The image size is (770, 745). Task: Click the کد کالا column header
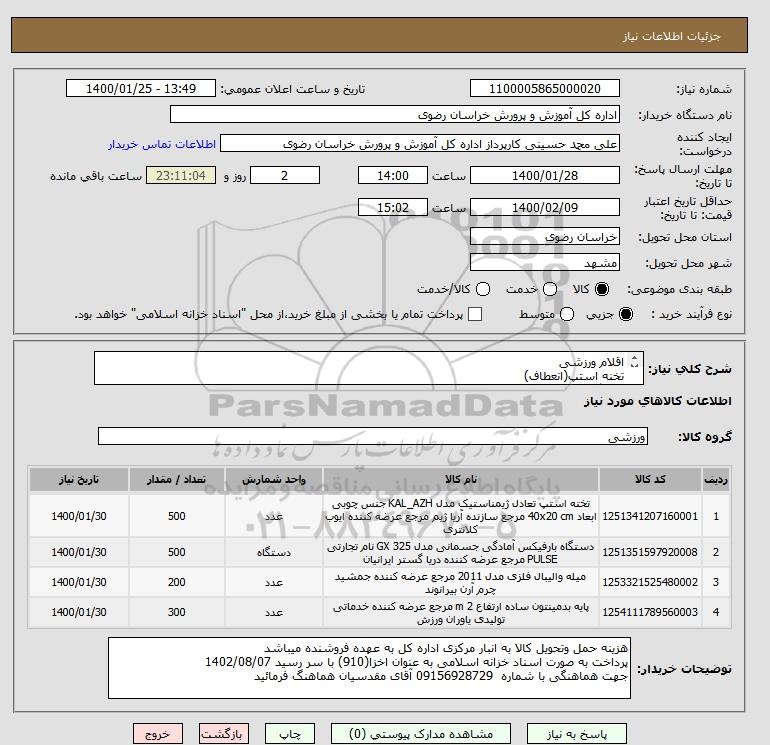point(650,479)
